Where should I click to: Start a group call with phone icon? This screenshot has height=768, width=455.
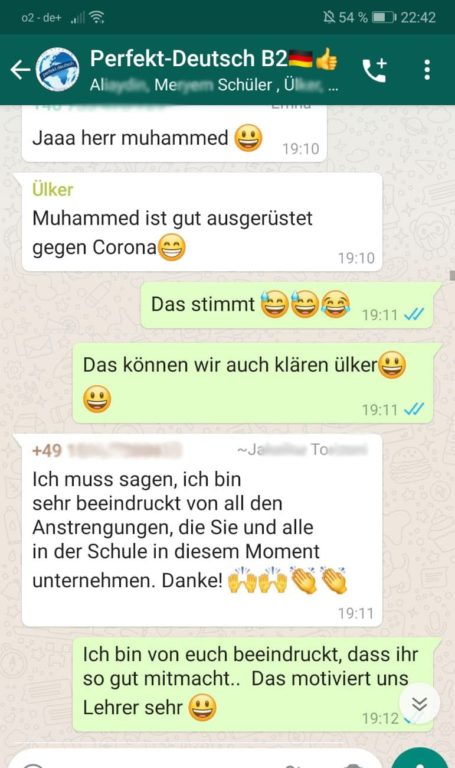coord(375,70)
